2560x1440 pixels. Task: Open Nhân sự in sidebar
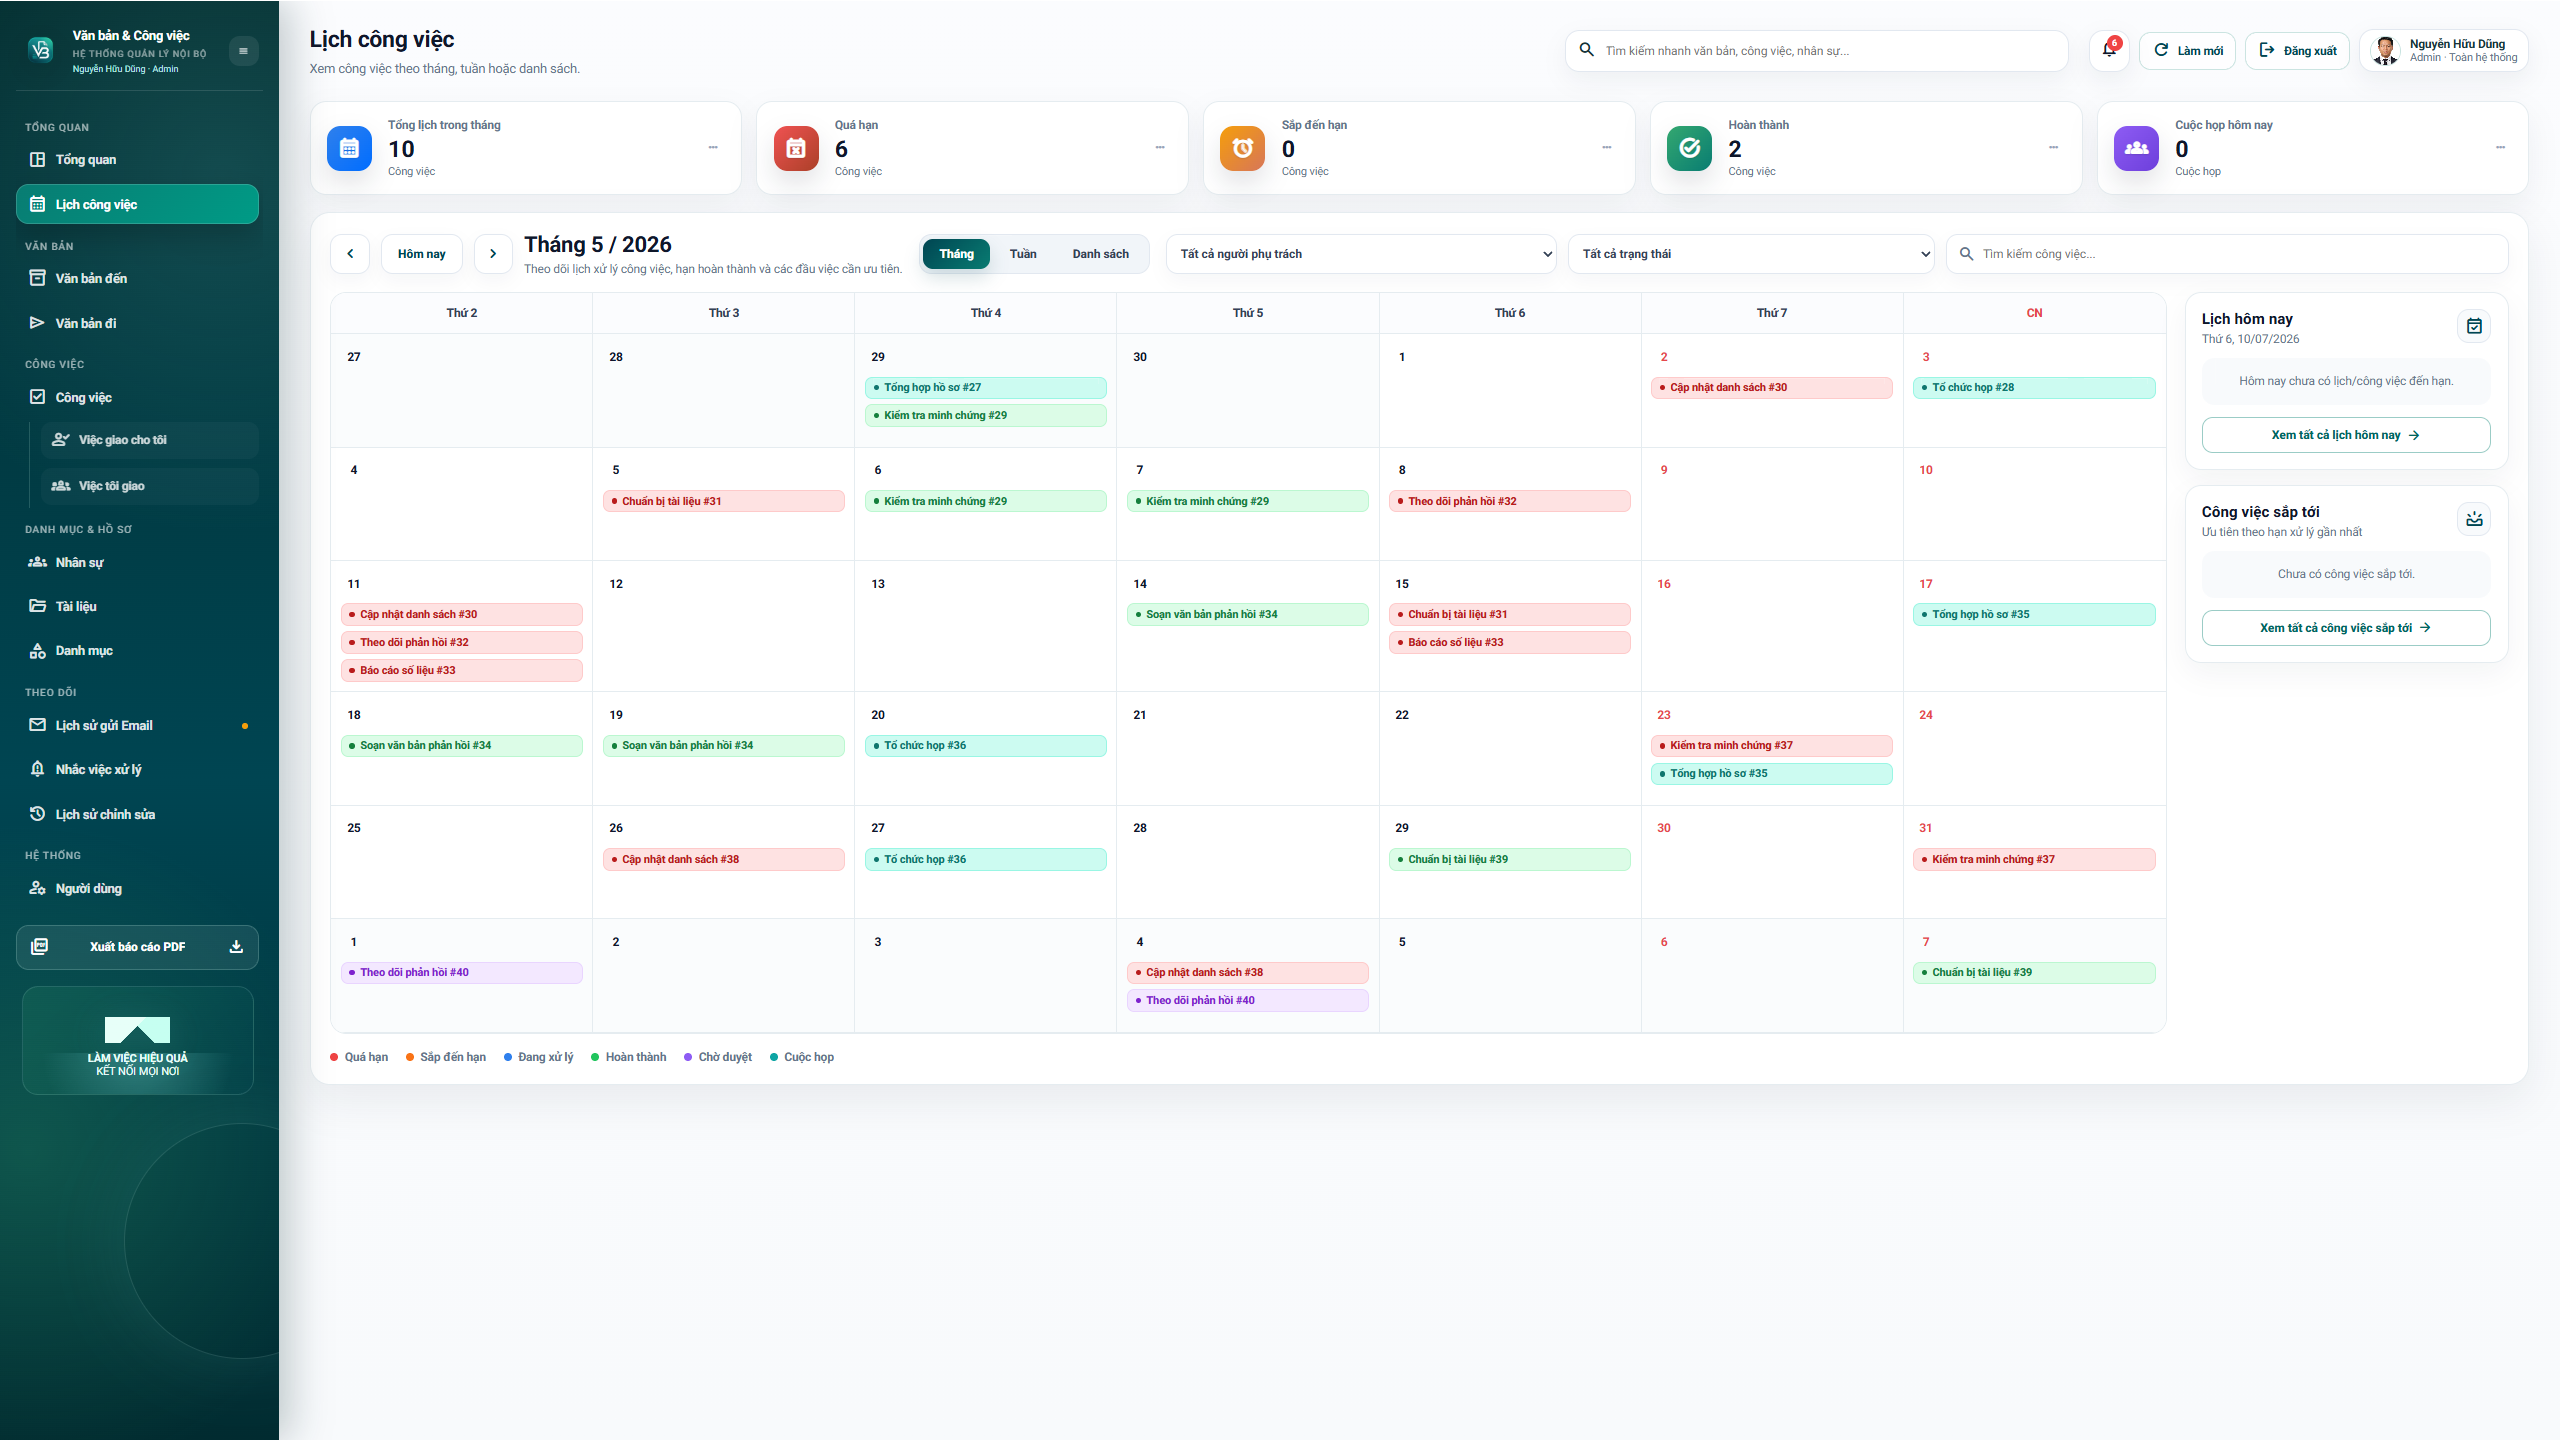pos(137,562)
